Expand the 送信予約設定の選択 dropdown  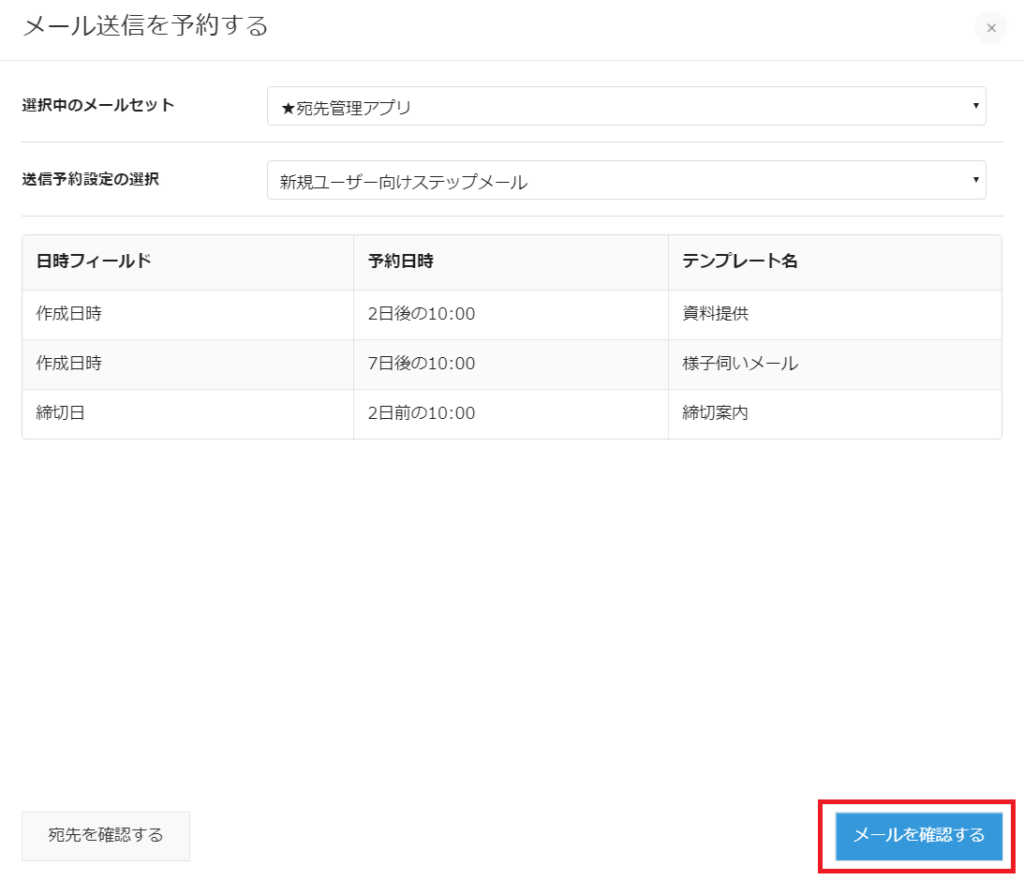pyautogui.click(x=626, y=181)
